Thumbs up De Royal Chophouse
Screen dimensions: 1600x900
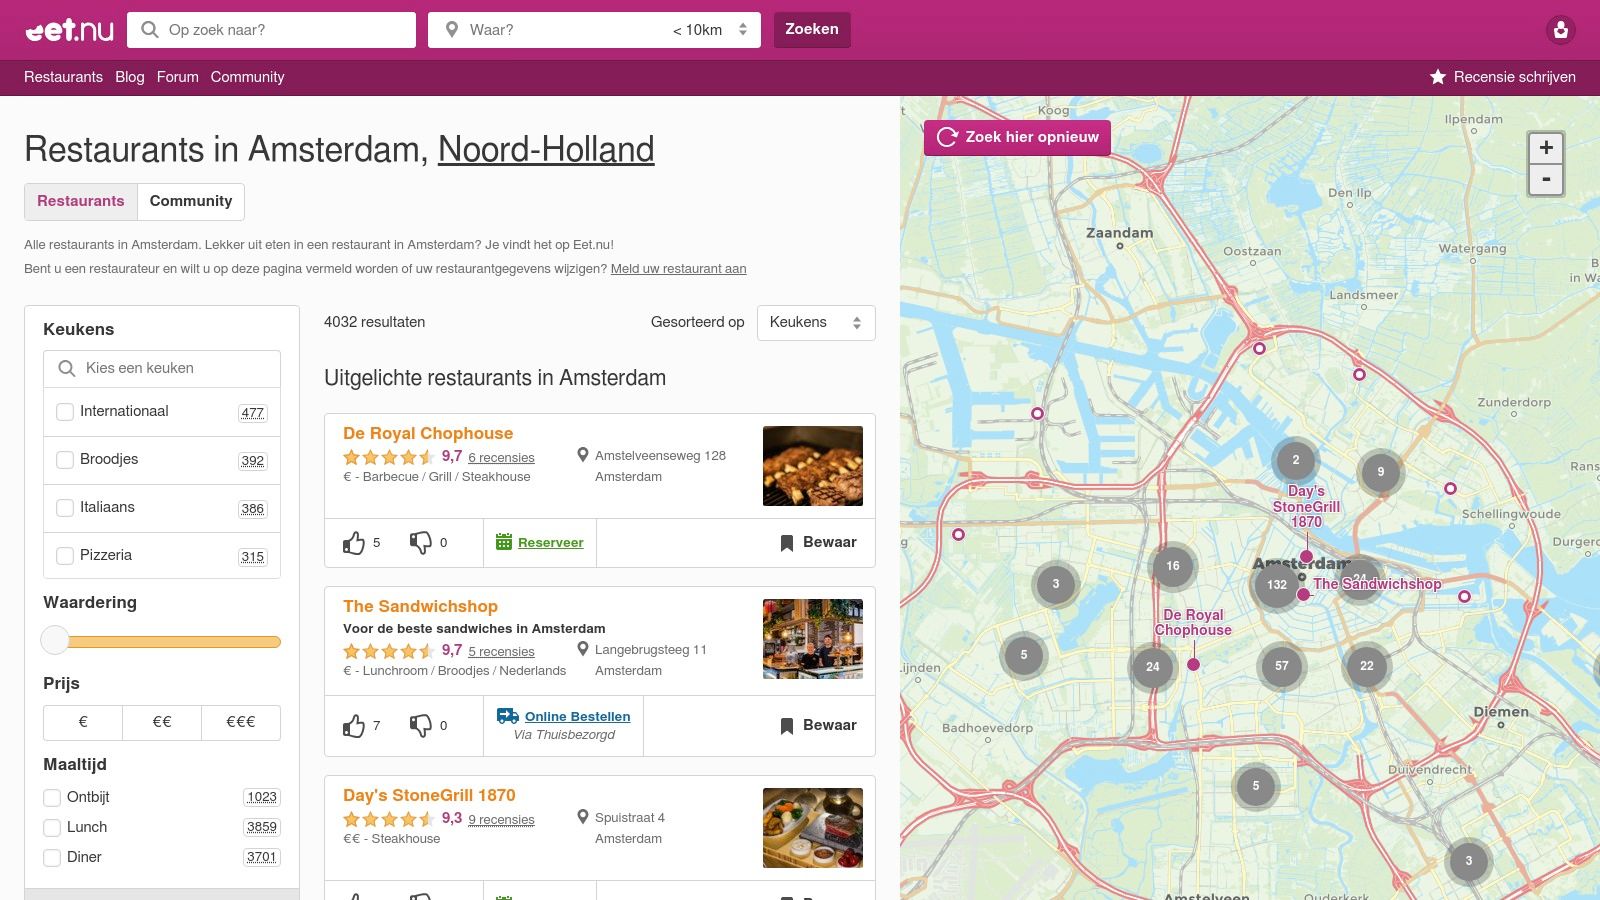coord(354,543)
